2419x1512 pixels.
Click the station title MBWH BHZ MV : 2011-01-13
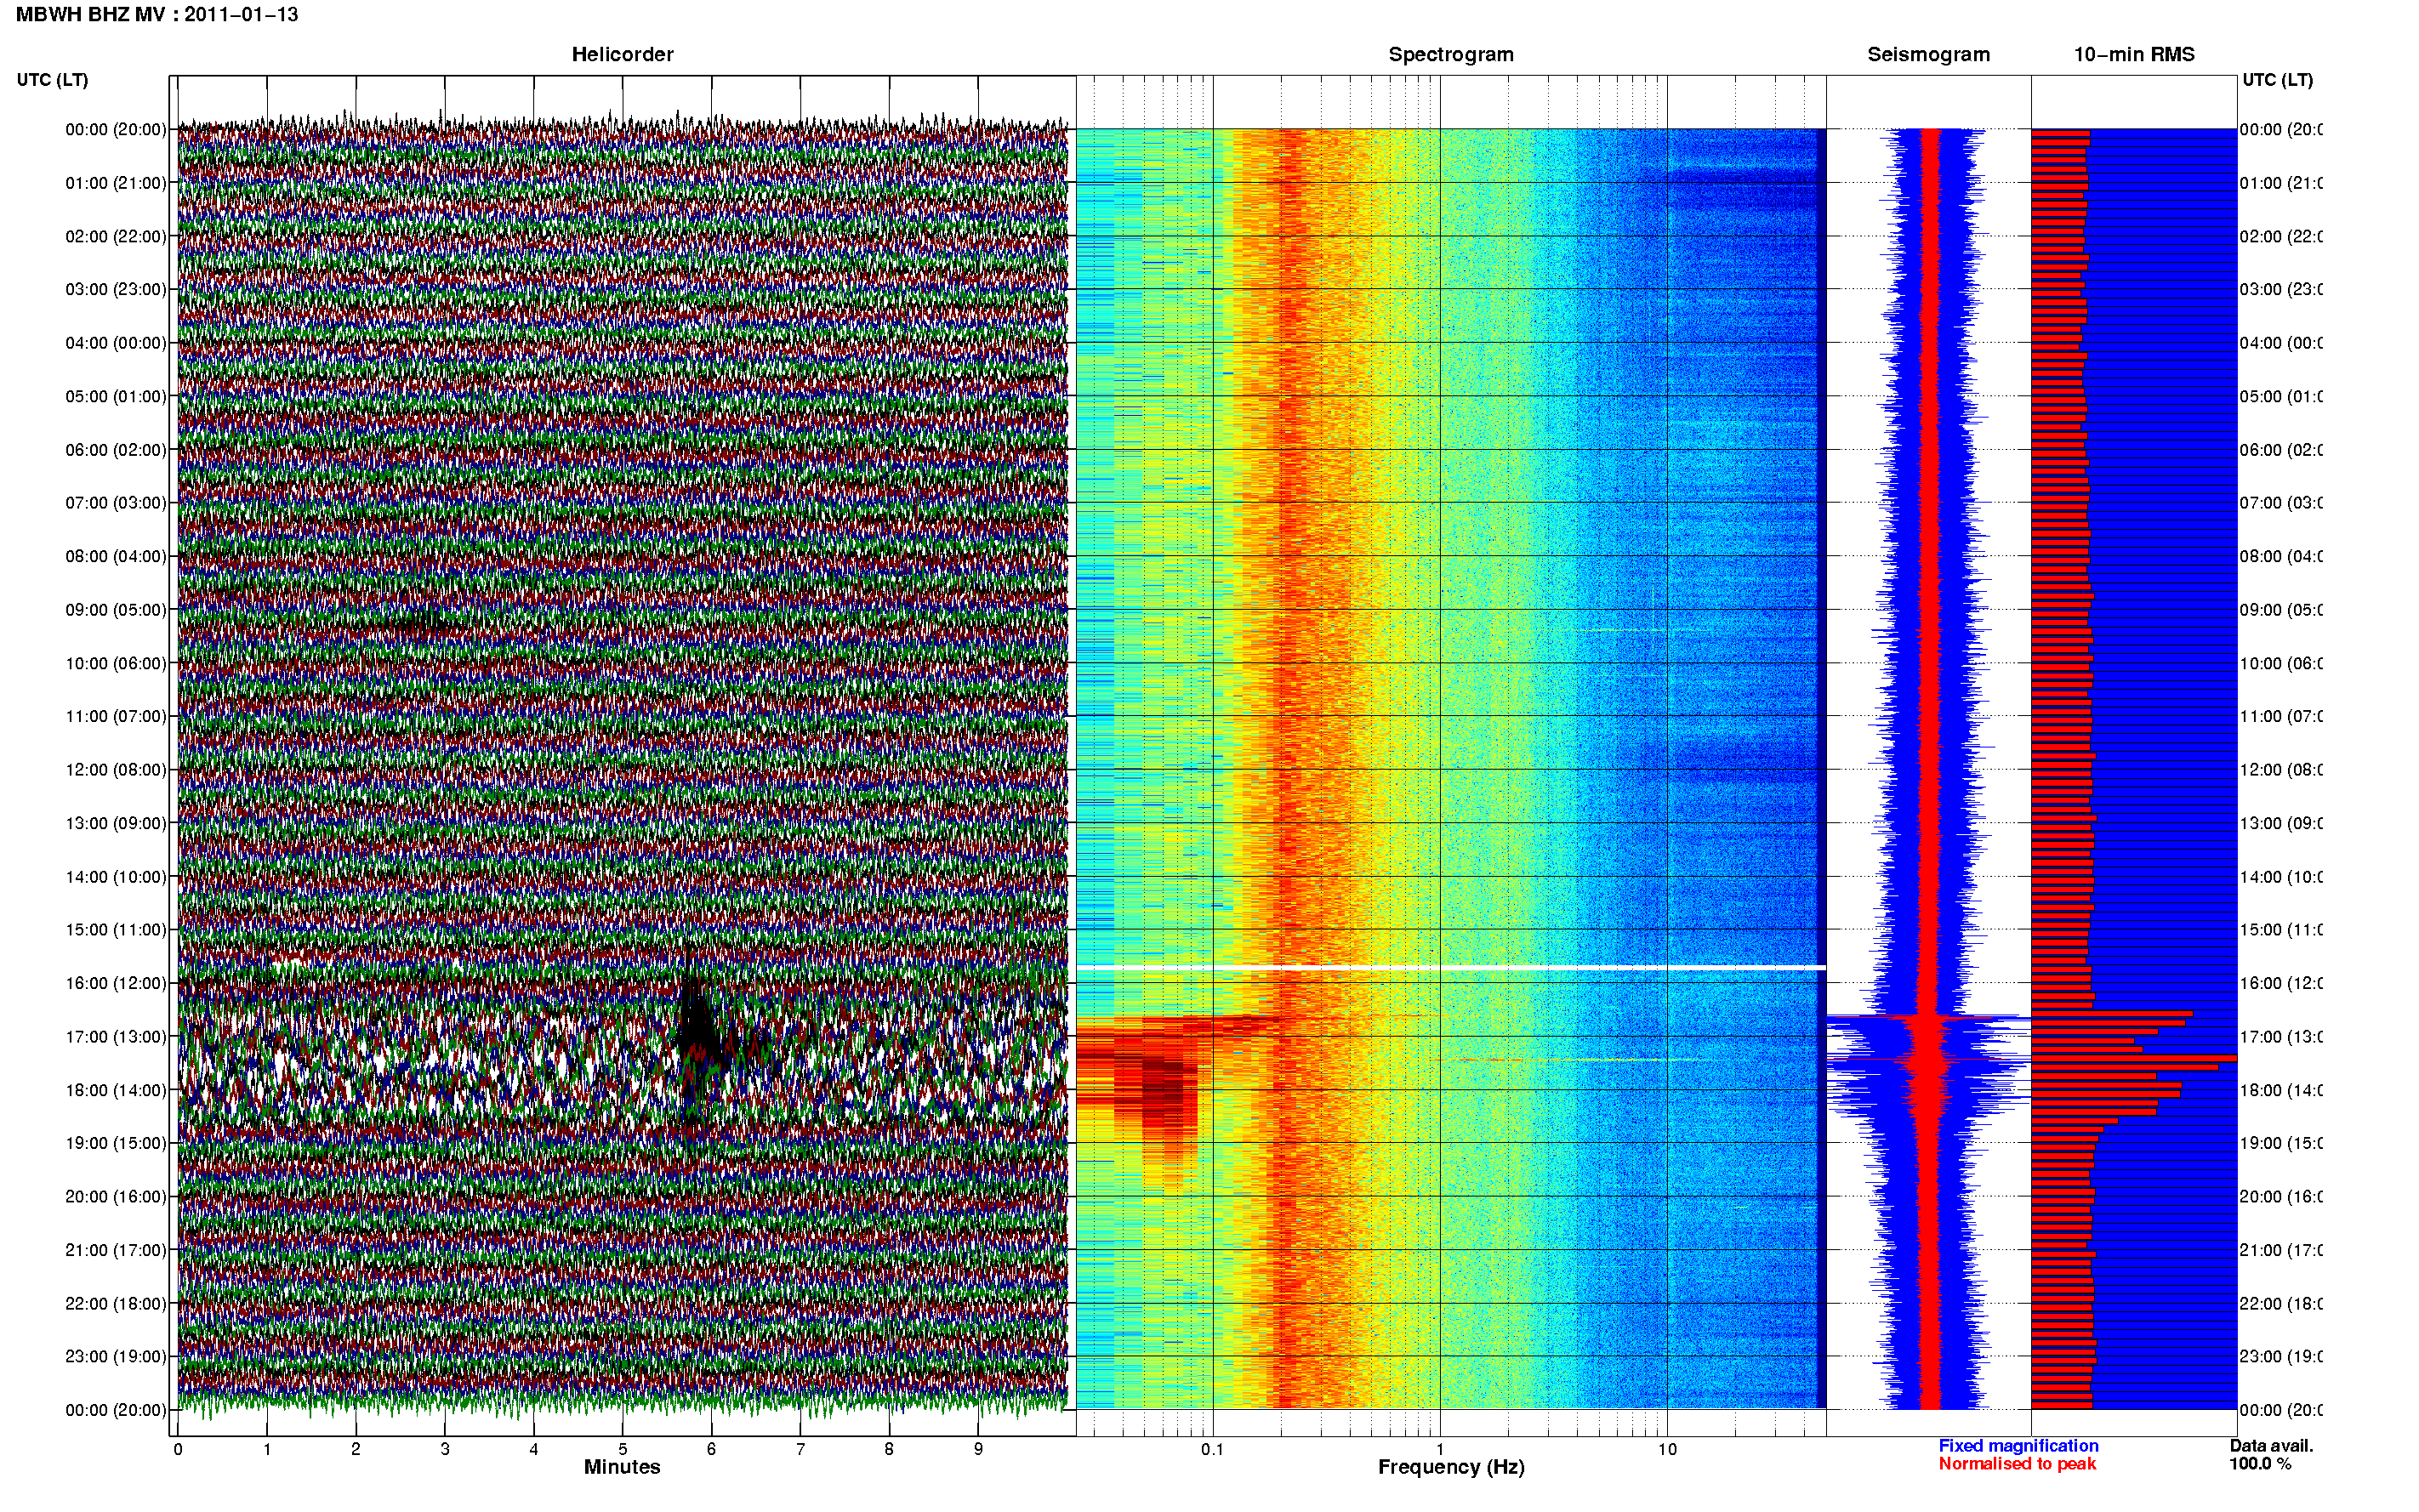pyautogui.click(x=157, y=15)
